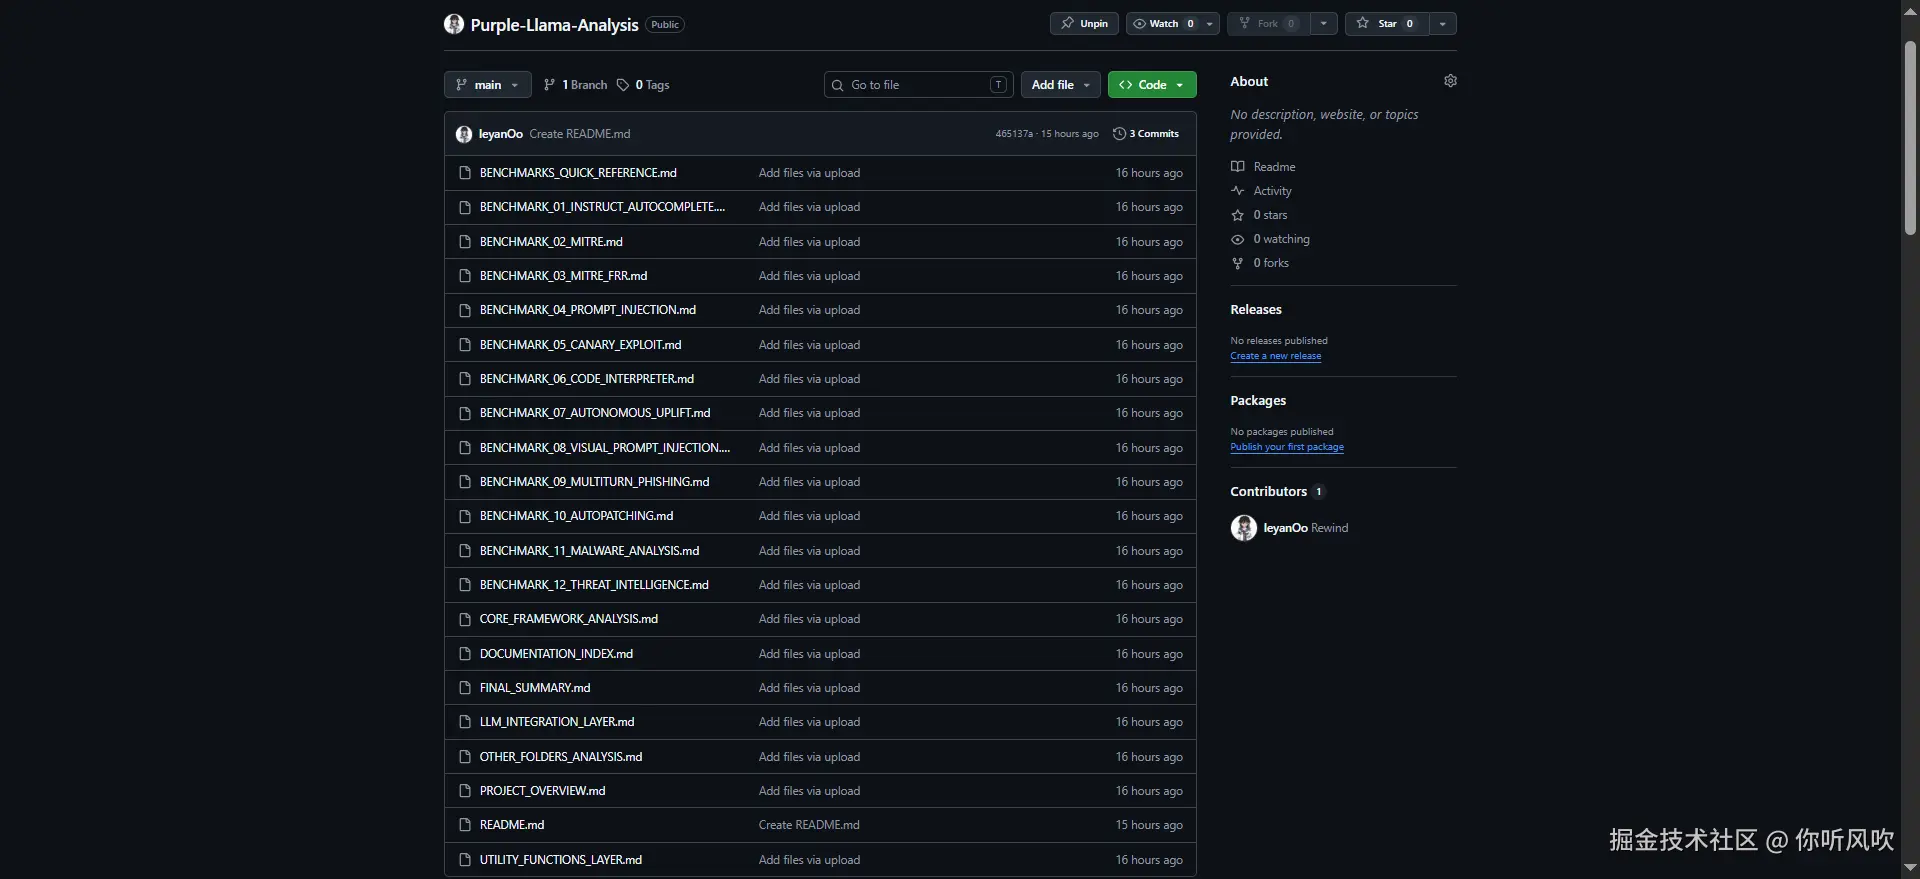
Task: Click the file icon for BENCHMARK_05_CANARY_EXPLOIT.md
Action: 464,345
